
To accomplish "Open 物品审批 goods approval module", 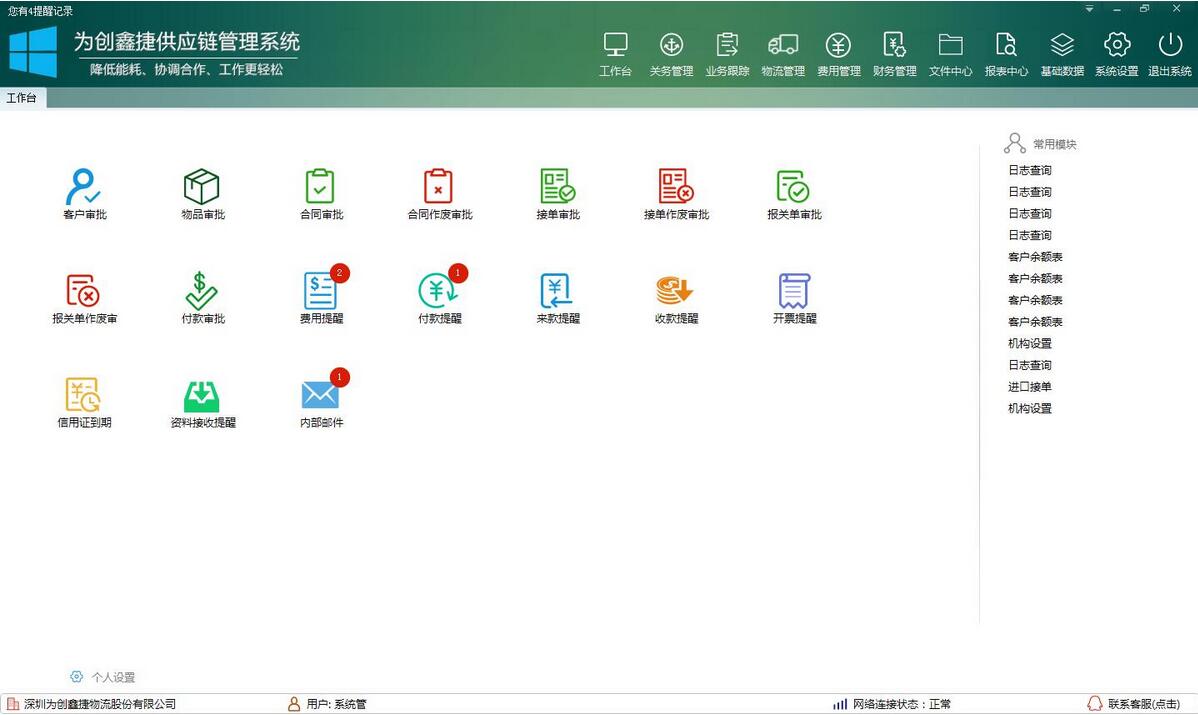I will [201, 192].
